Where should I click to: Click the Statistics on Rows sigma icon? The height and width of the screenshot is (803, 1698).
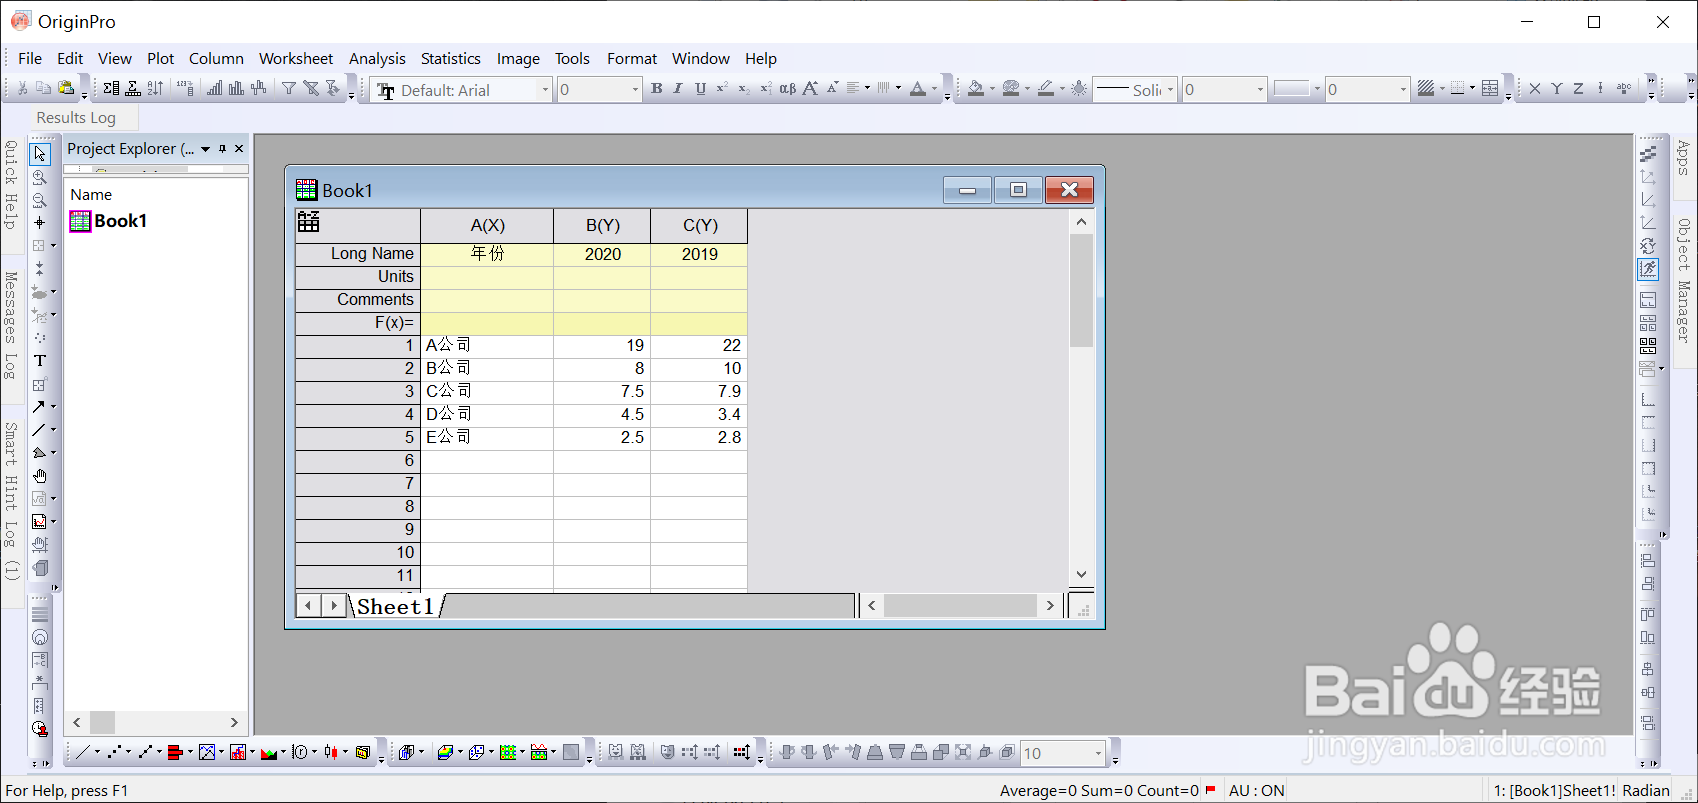click(x=133, y=89)
